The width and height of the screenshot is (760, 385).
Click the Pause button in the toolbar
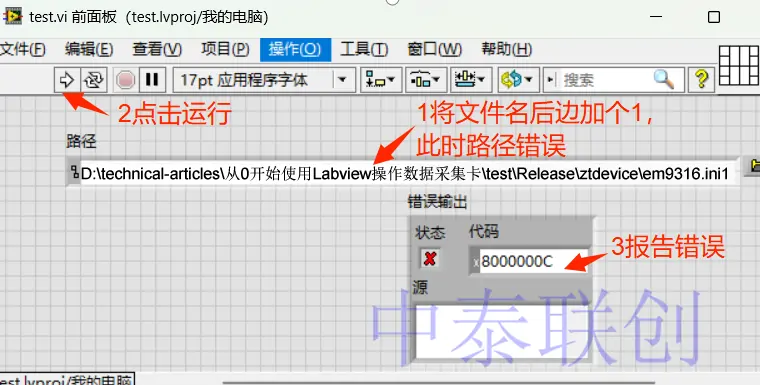[x=152, y=80]
